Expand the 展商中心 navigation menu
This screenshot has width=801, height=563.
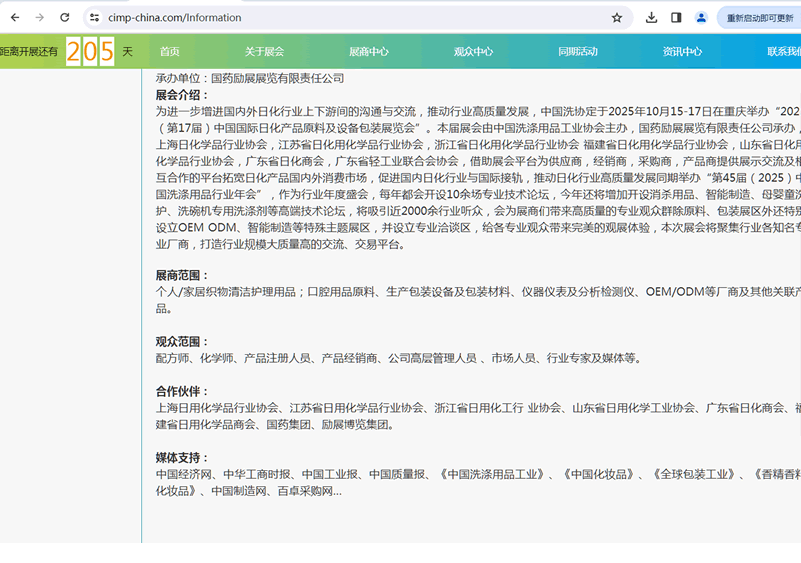coord(368,52)
